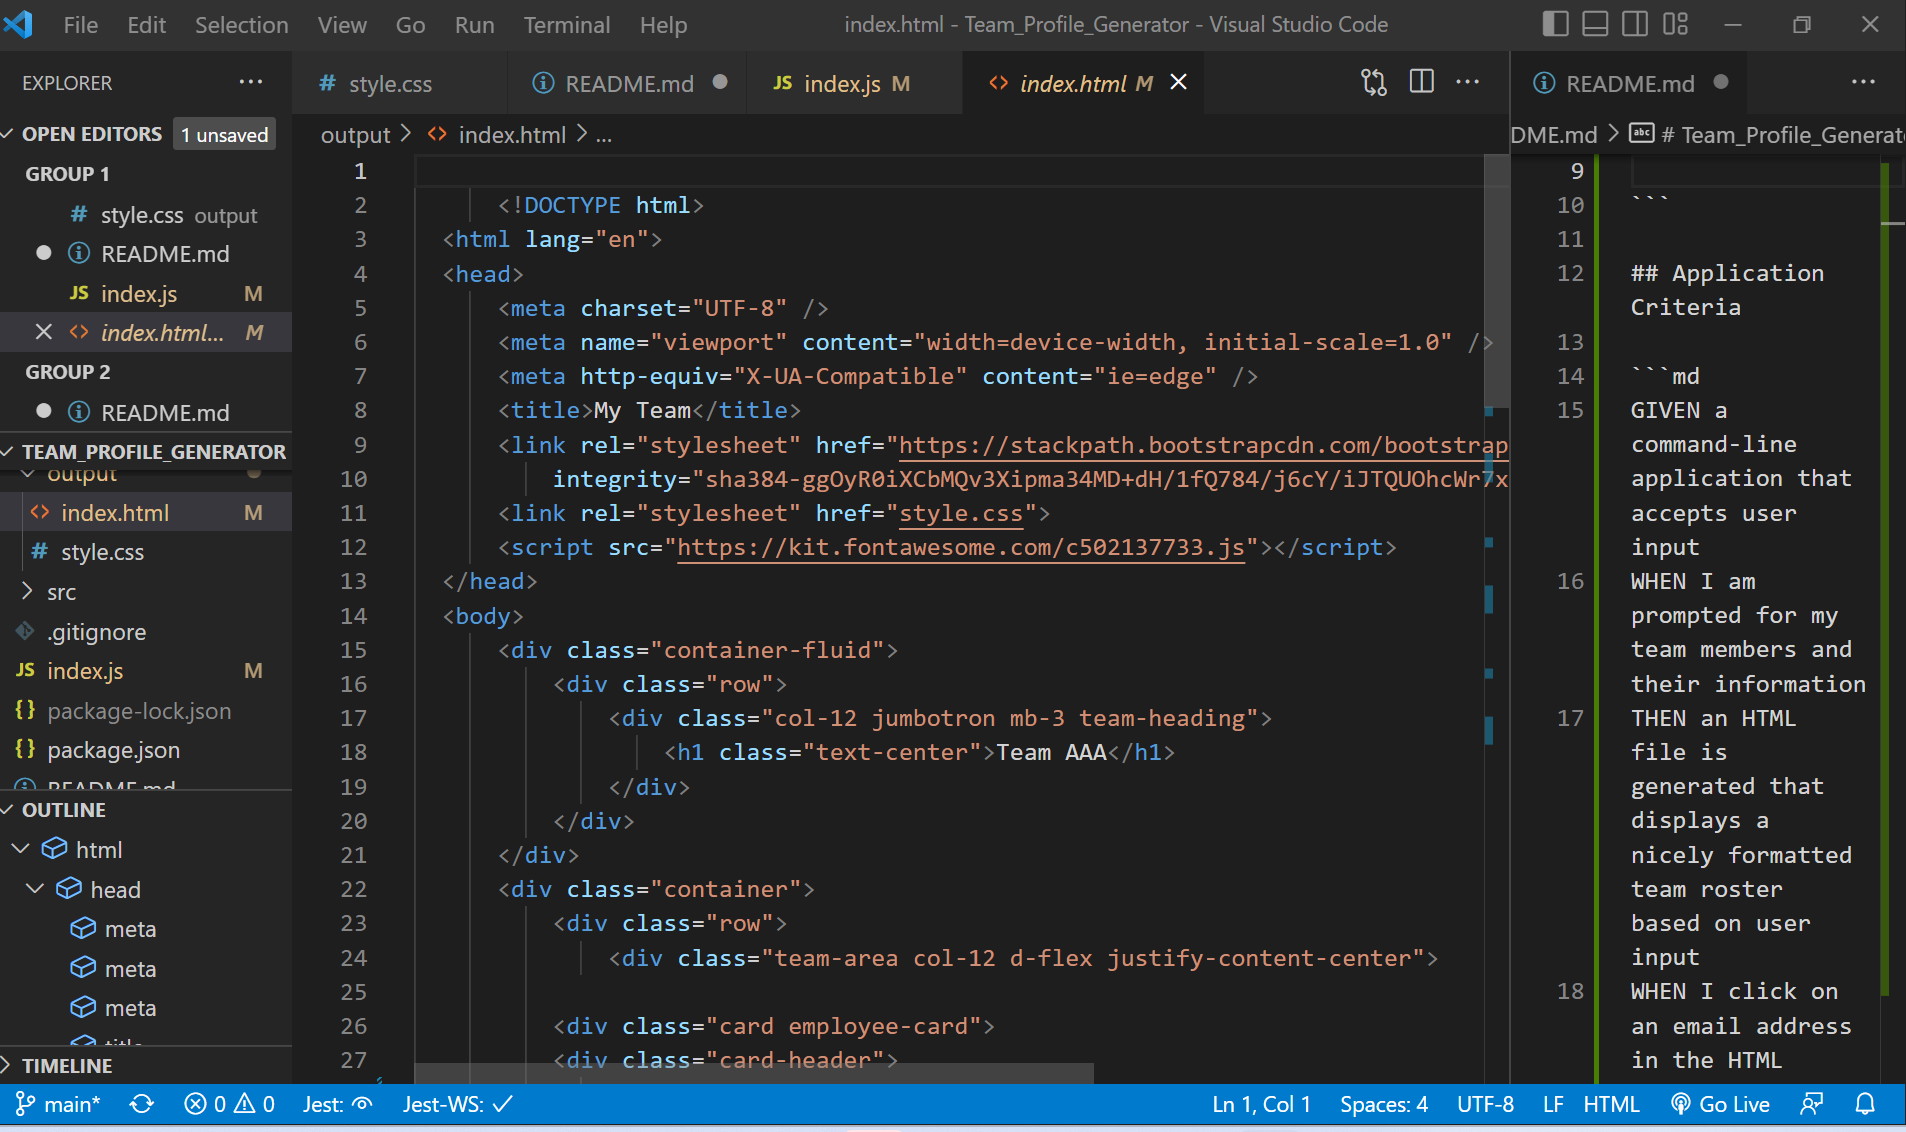Screen dimensions: 1906x1132
Task: Open editor group one more actions
Action: [x=1467, y=82]
